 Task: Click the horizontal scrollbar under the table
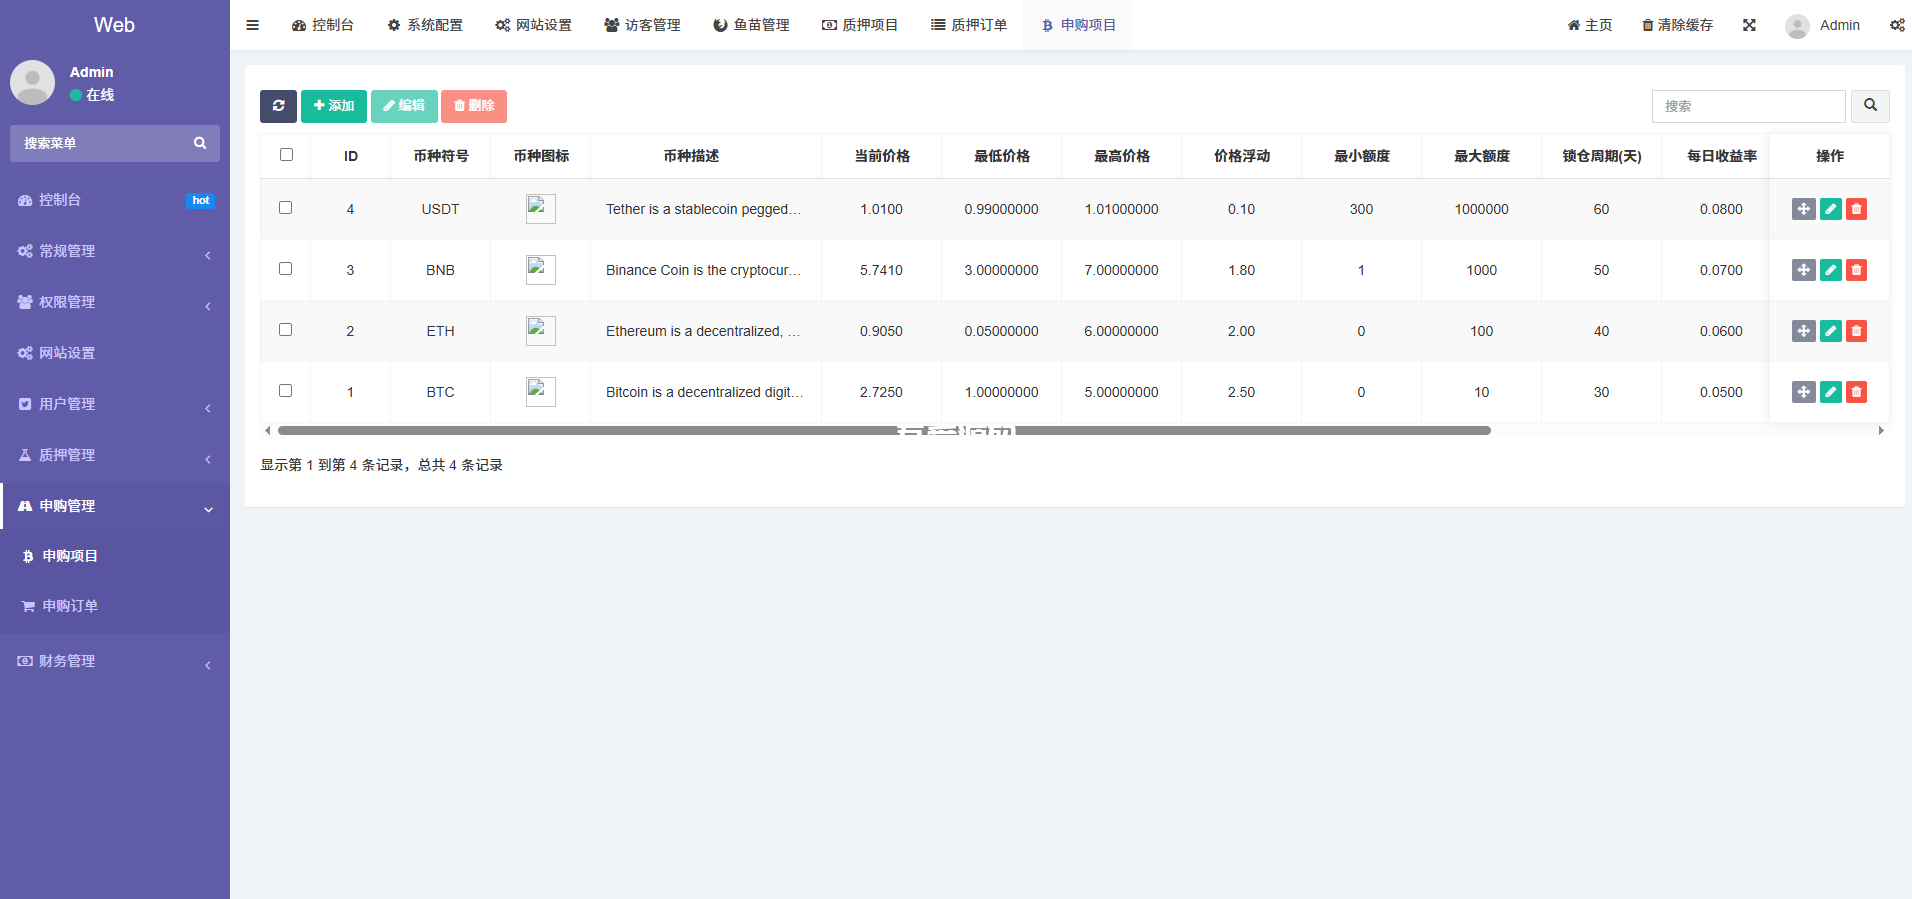pos(884,431)
